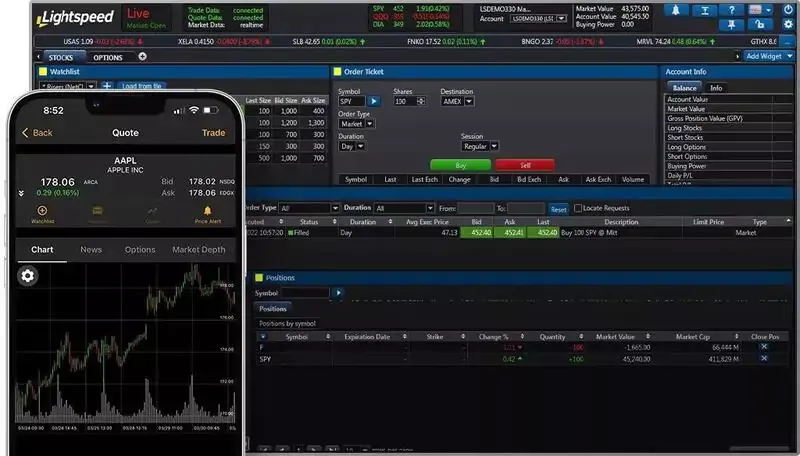Tap the Market Depth tab on phone
This screenshot has width=800, height=456.
click(198, 249)
